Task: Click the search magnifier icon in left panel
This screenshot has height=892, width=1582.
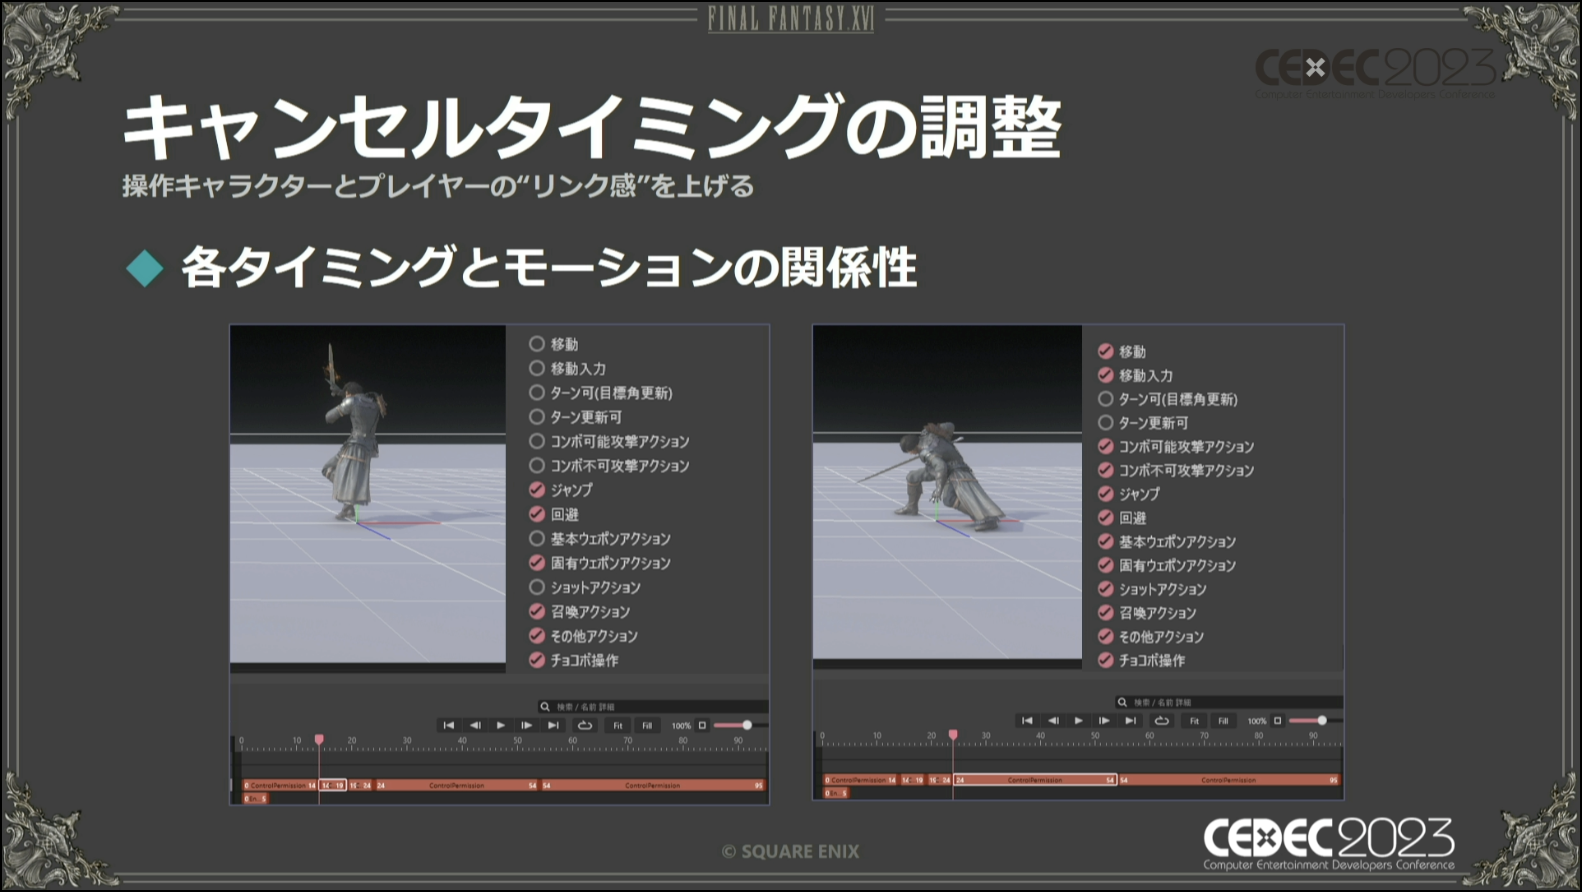Action: (545, 707)
